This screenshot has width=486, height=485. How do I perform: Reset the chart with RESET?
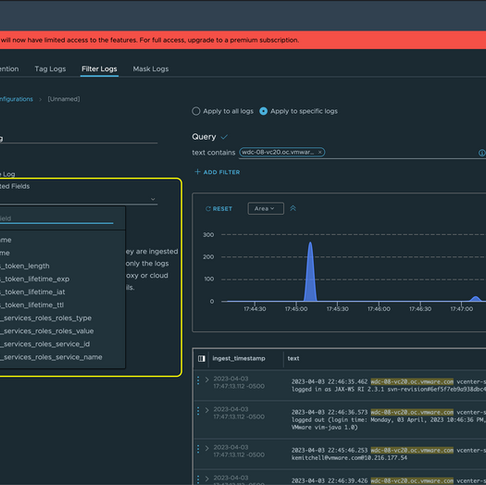219,209
